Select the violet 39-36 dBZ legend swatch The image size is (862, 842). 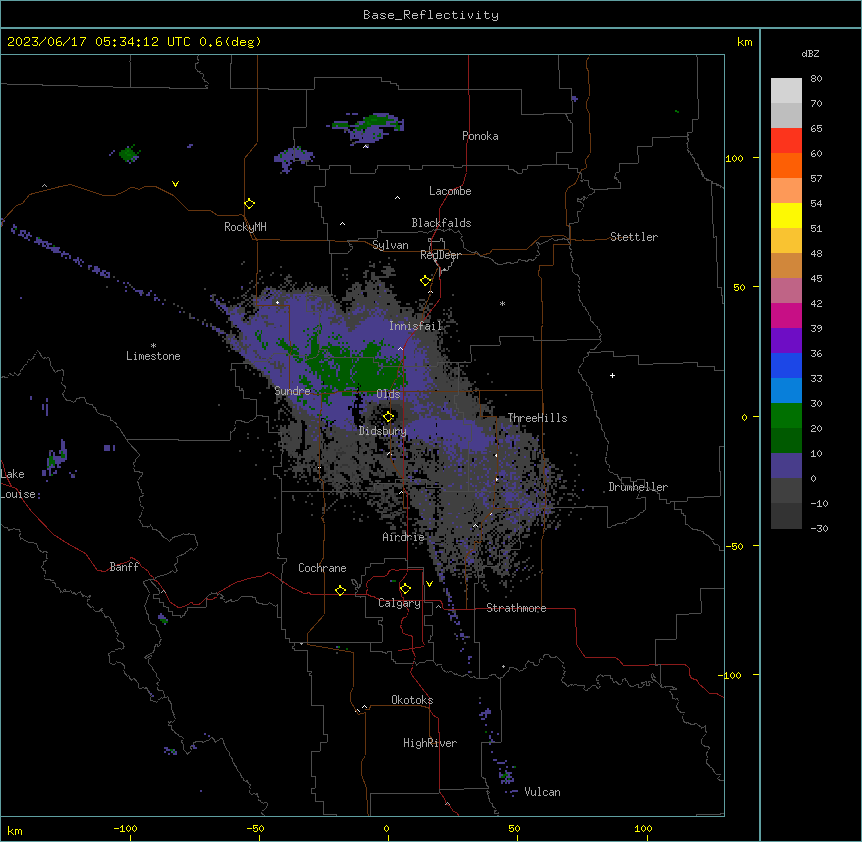tap(786, 341)
